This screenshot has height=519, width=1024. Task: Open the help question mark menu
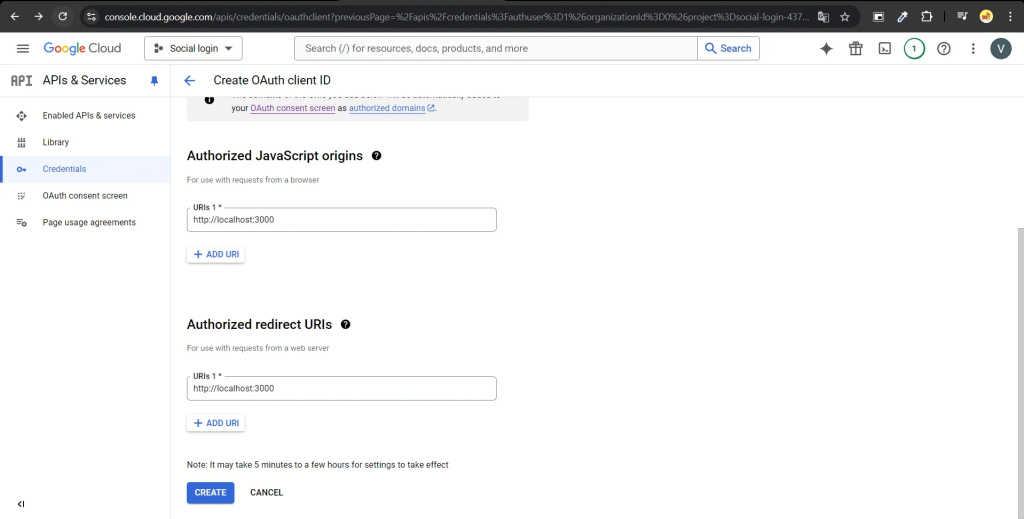click(943, 48)
